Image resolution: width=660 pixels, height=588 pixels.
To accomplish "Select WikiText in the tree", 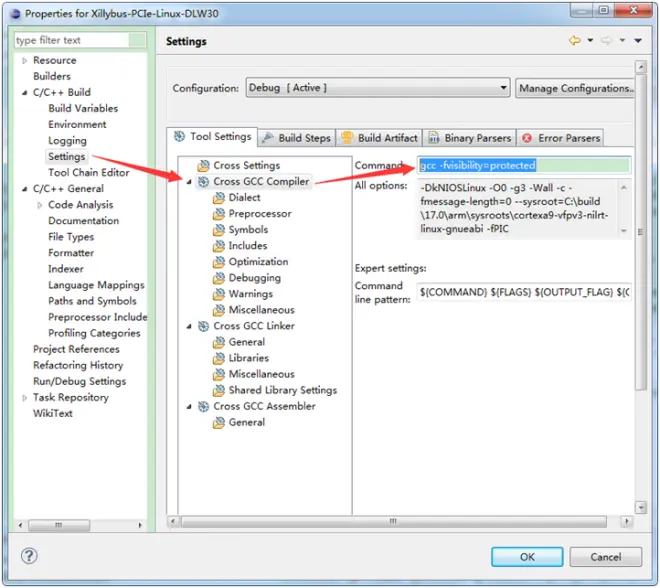I will click(53, 413).
